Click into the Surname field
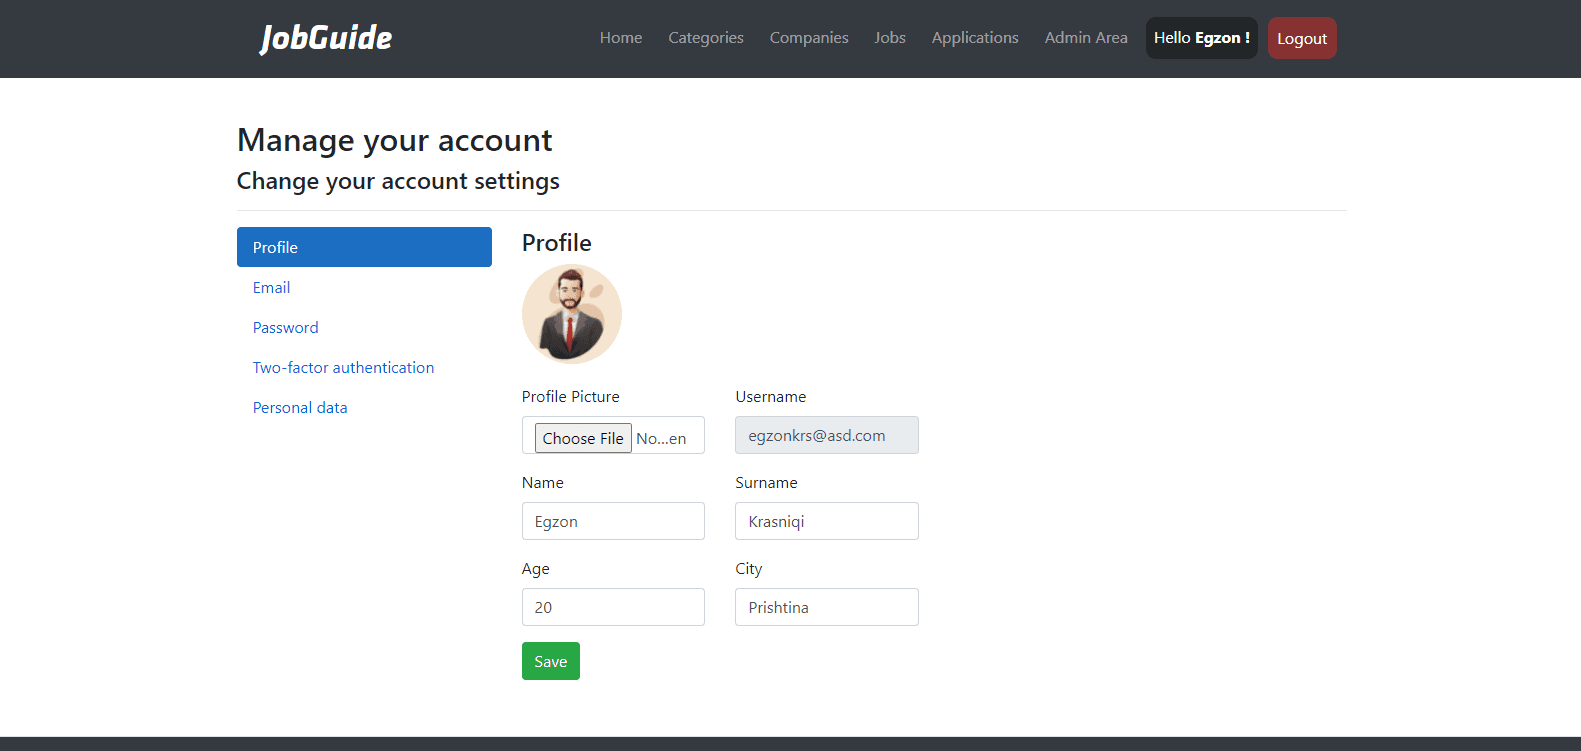The width and height of the screenshot is (1581, 751). [826, 521]
